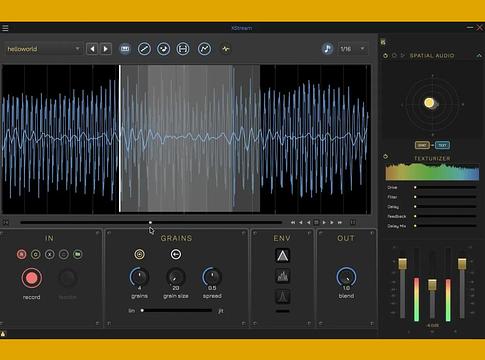This screenshot has height=360, width=485.
Task: Collapse the Spatial Audio section chevron
Action: [479, 56]
